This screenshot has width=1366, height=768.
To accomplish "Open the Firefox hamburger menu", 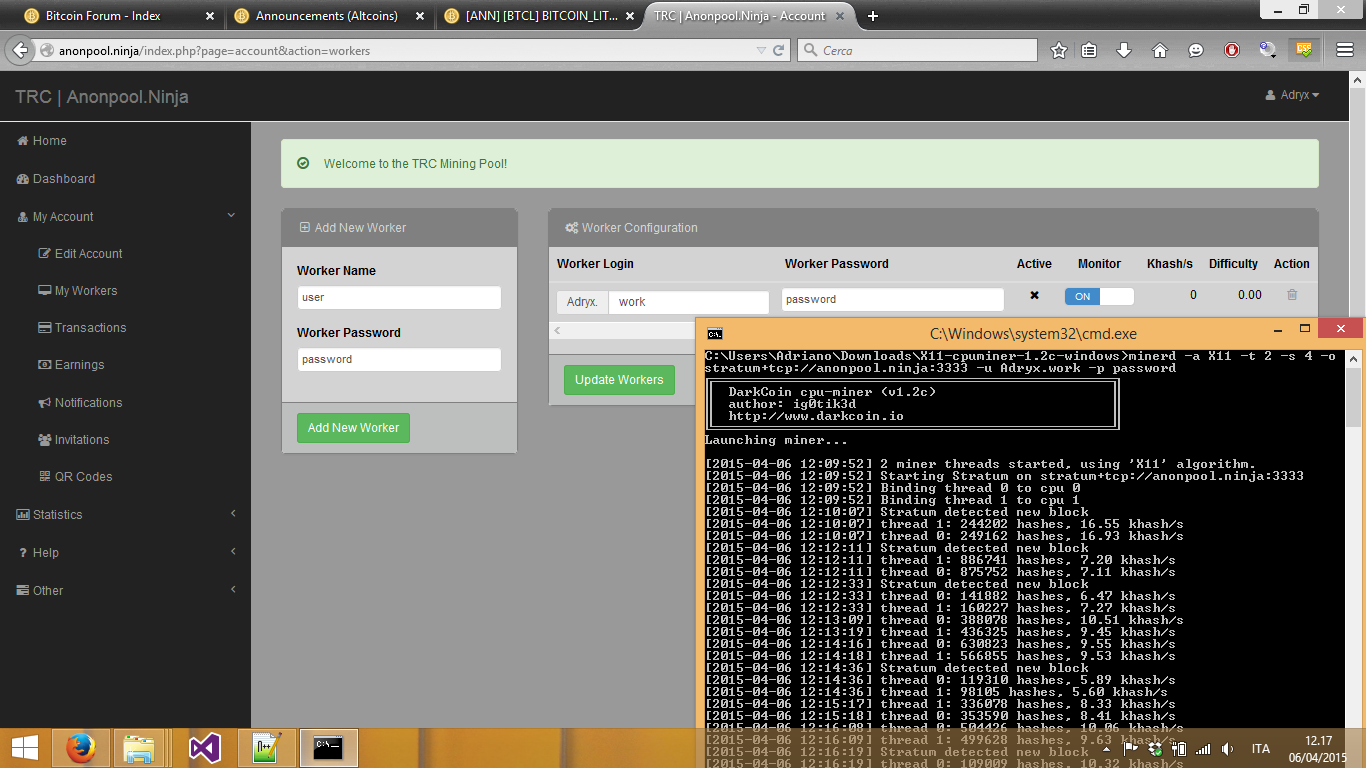I will tap(1343, 50).
